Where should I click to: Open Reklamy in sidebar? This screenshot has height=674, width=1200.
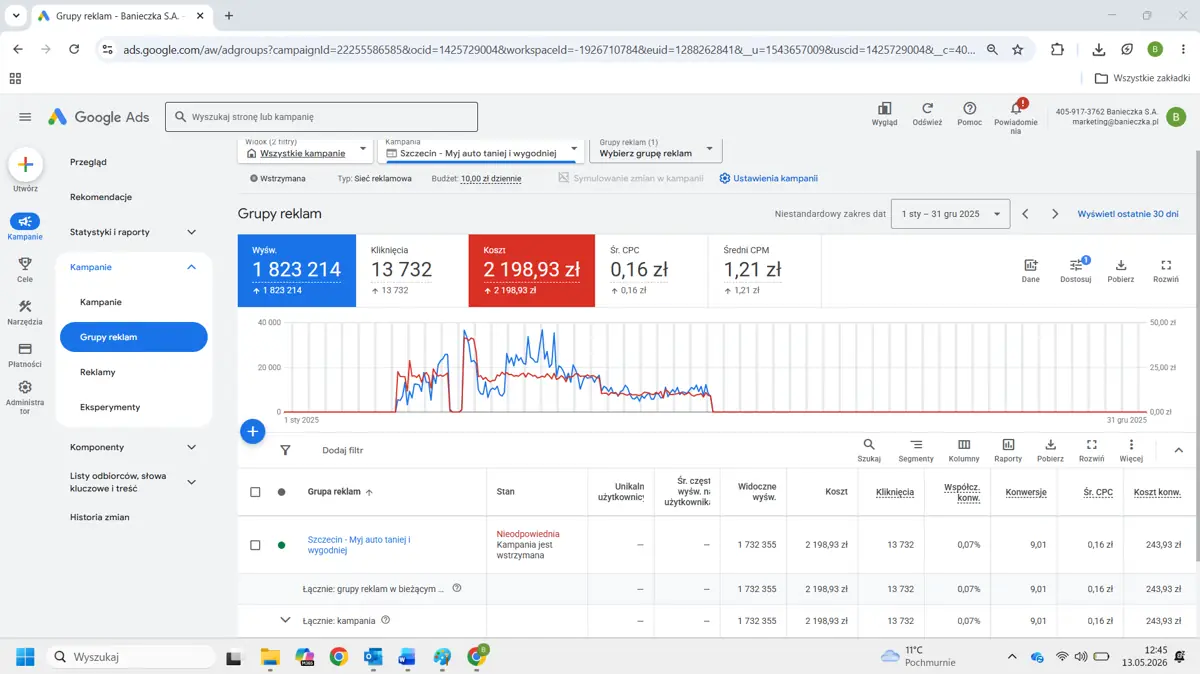click(98, 372)
